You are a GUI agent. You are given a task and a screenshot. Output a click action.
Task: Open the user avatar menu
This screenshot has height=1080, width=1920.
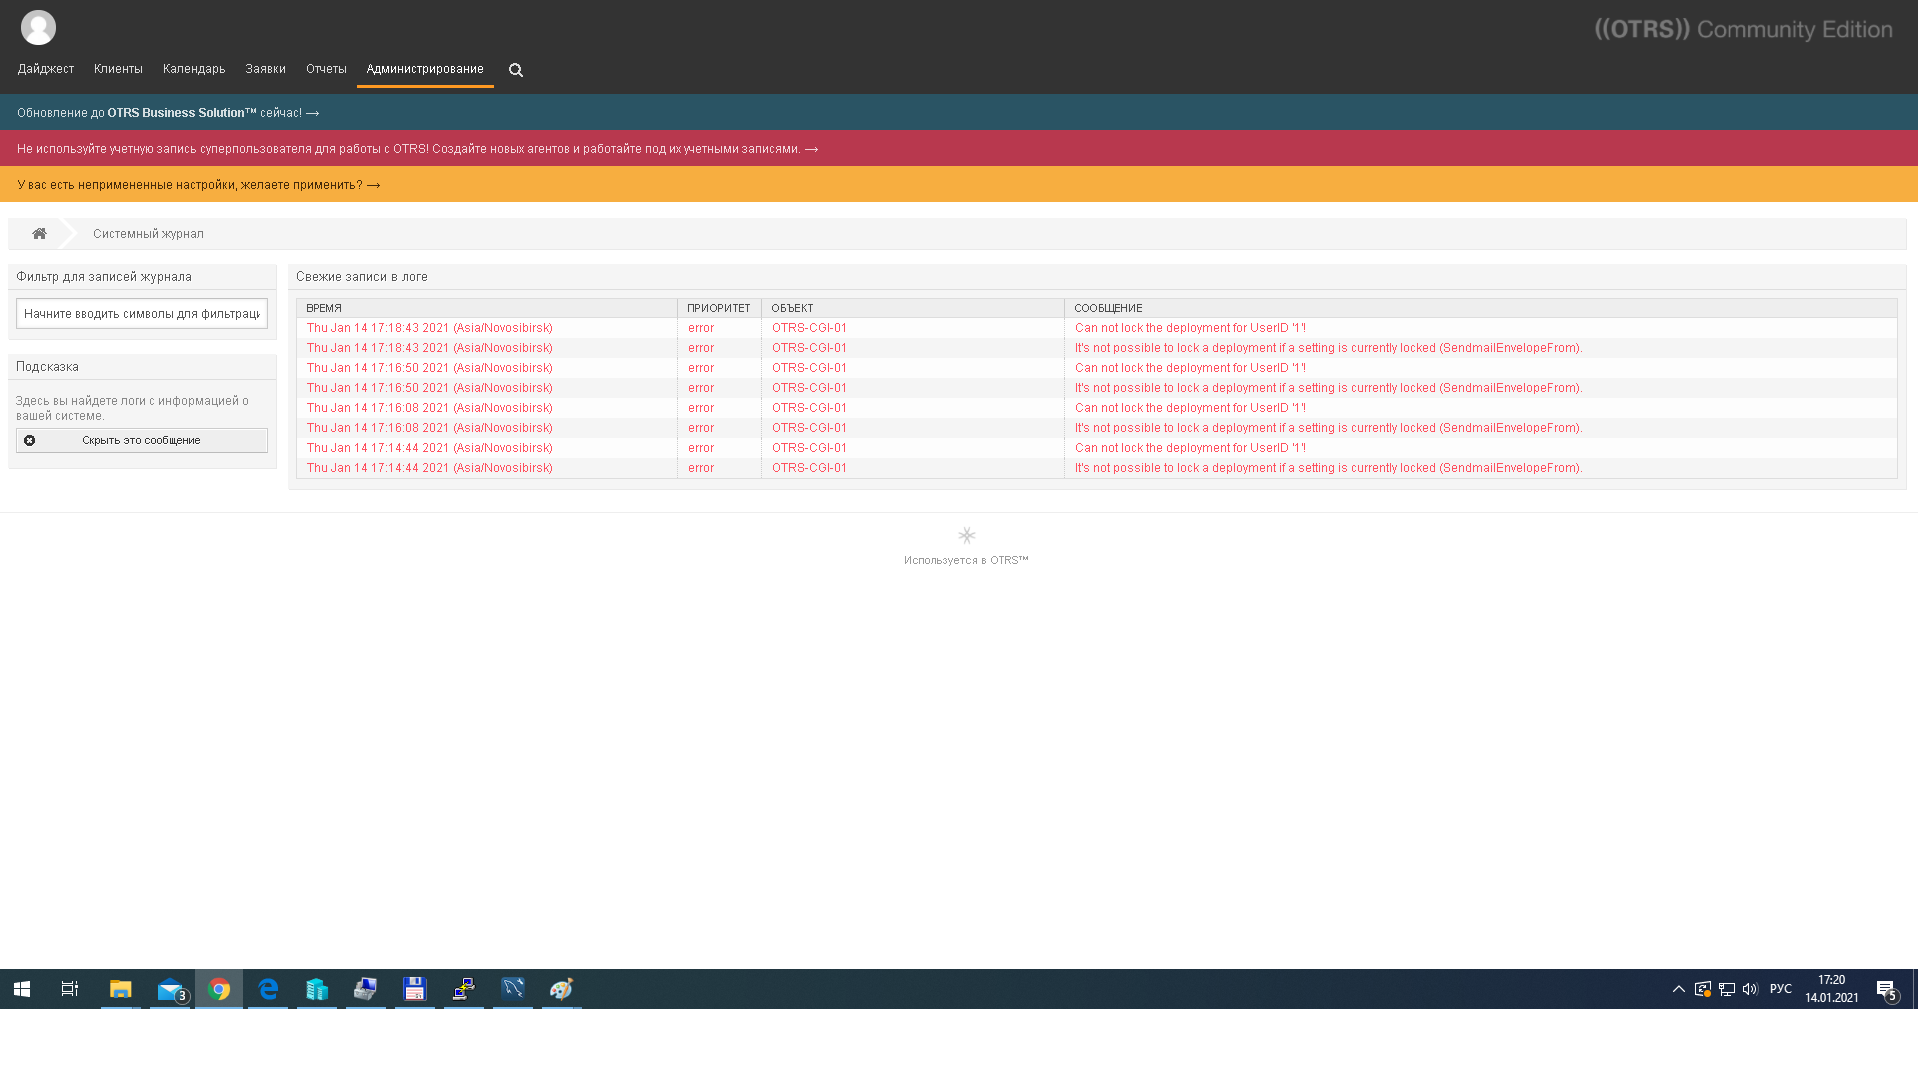(38, 28)
